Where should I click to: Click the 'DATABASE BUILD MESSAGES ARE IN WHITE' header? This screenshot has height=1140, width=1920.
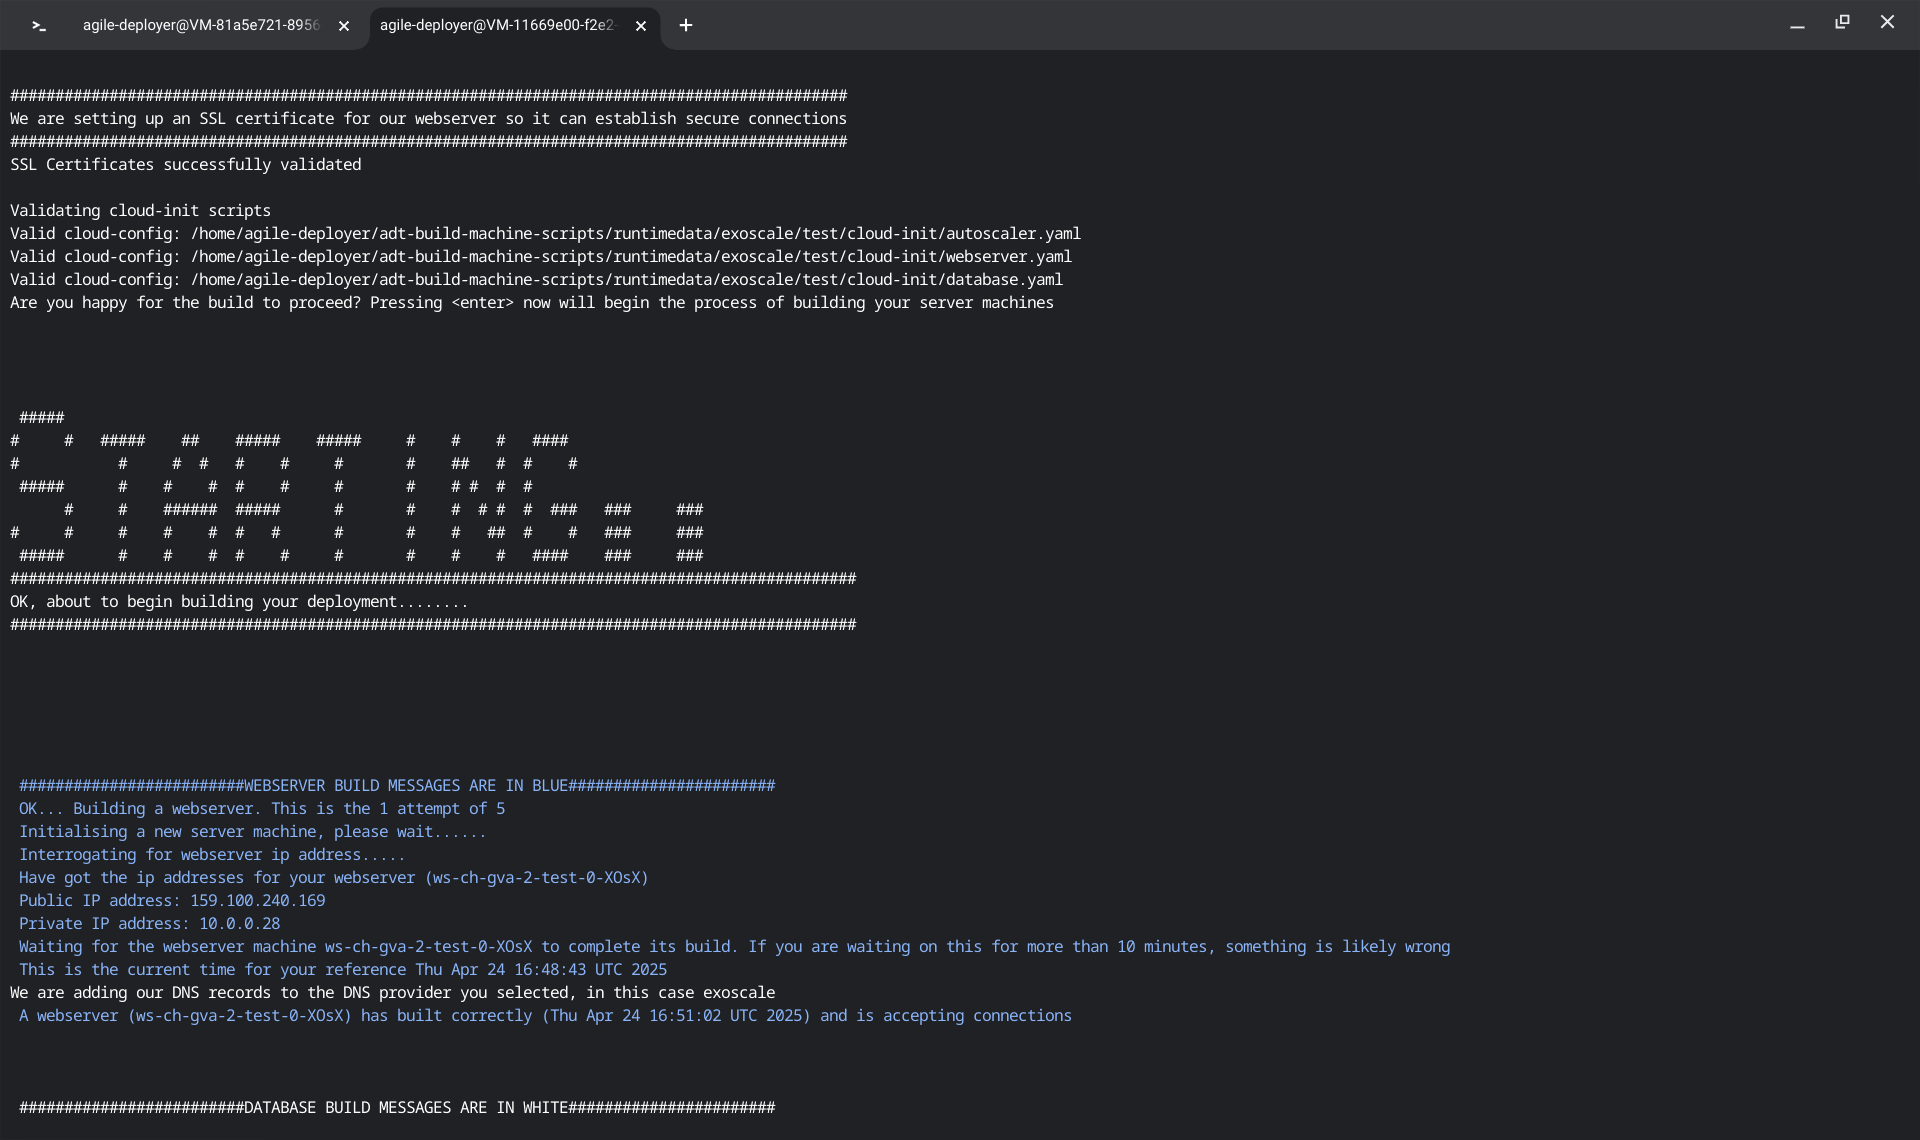coord(397,1107)
